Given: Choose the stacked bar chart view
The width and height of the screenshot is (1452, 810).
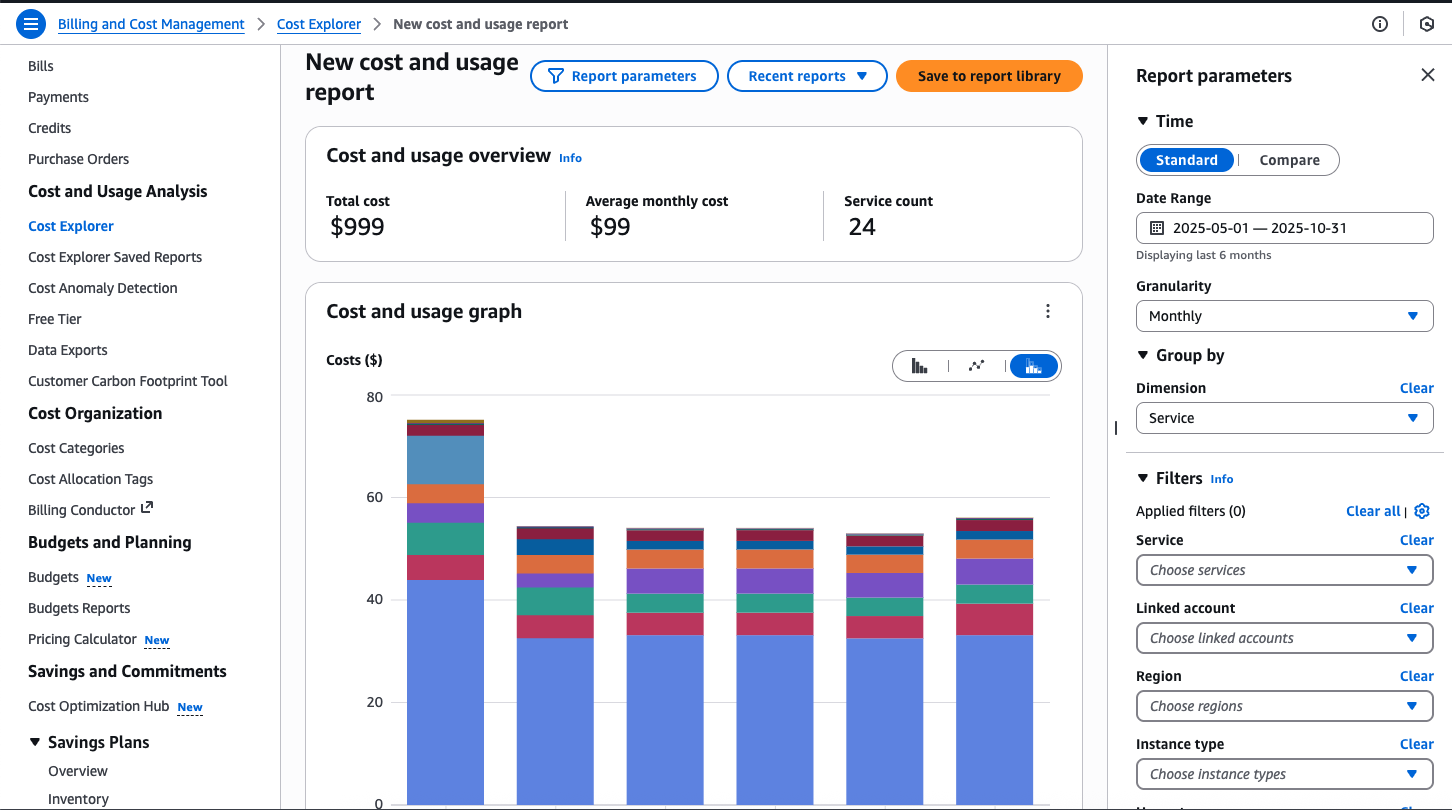Looking at the screenshot, I should (1033, 365).
